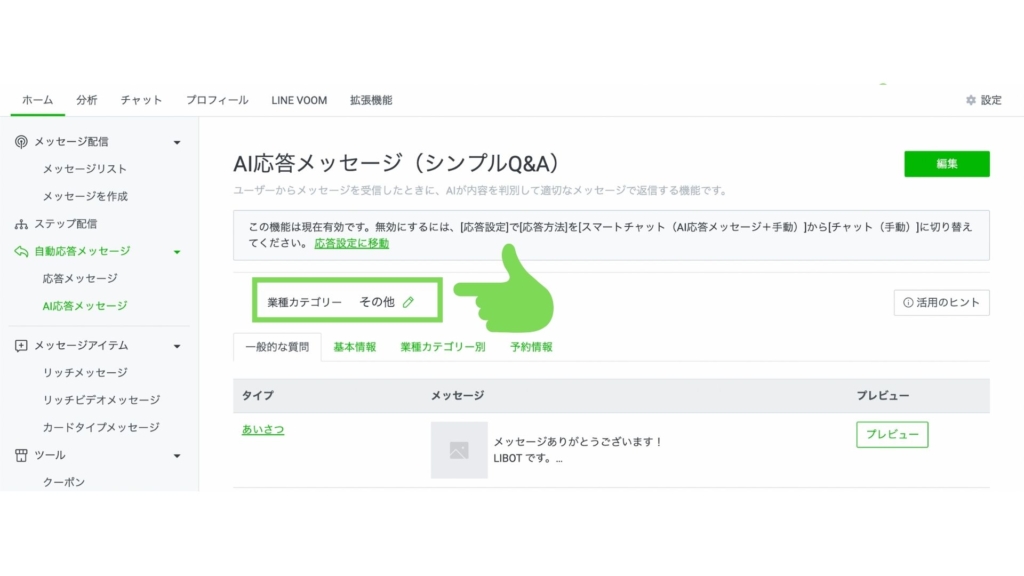1024x576 pixels.
Task: Collapse the メッセージアイテム section arrow
Action: (x=177, y=346)
